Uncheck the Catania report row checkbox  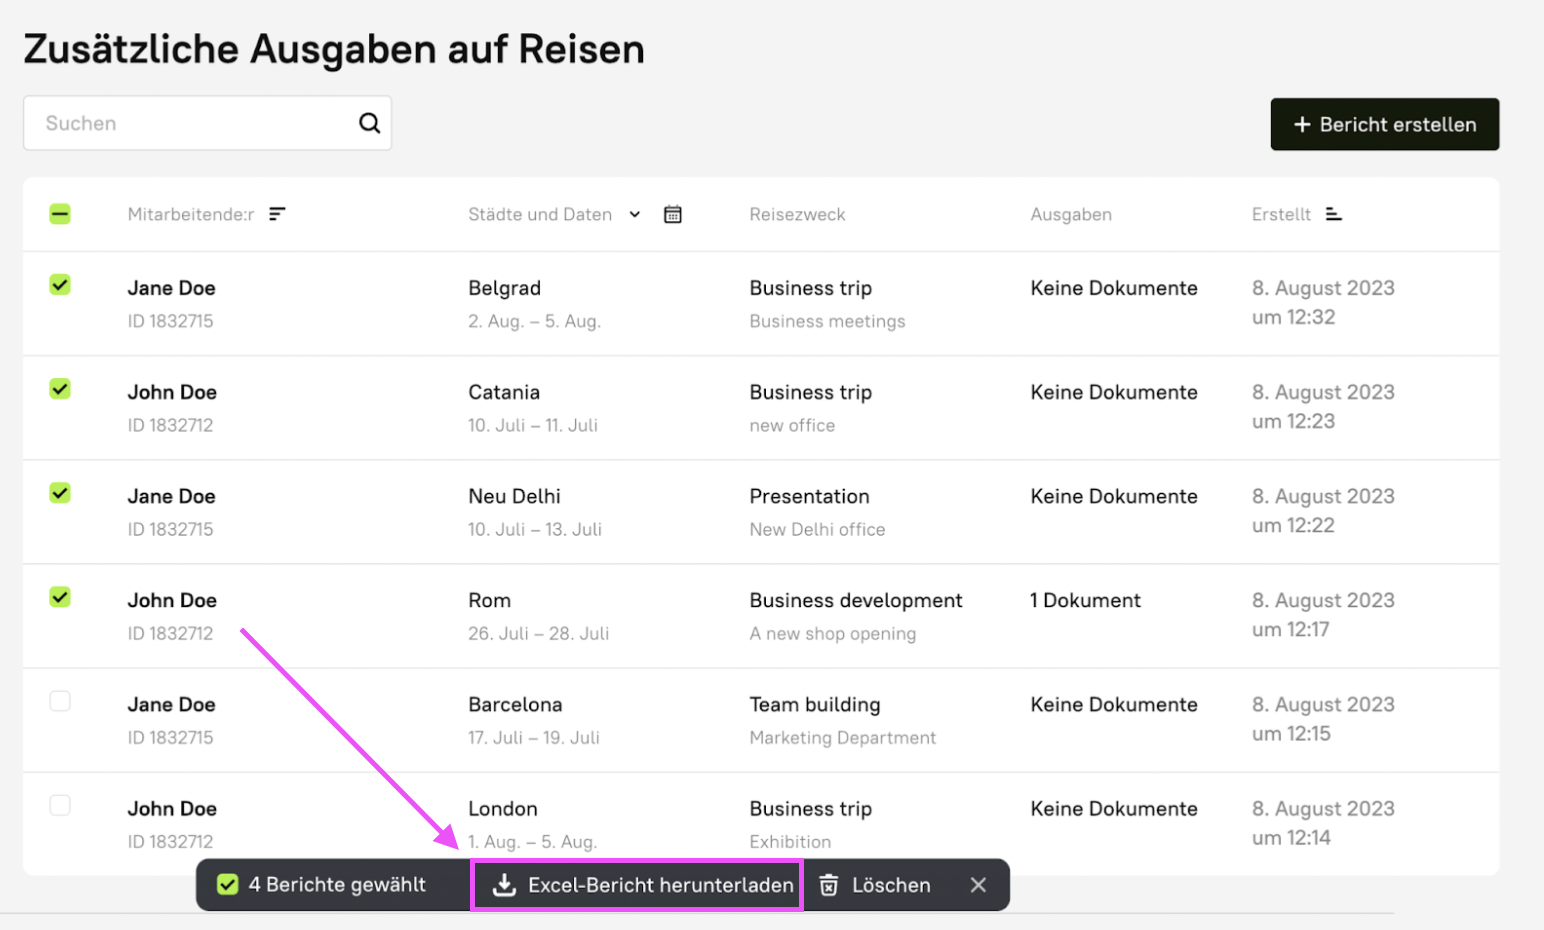pos(60,389)
